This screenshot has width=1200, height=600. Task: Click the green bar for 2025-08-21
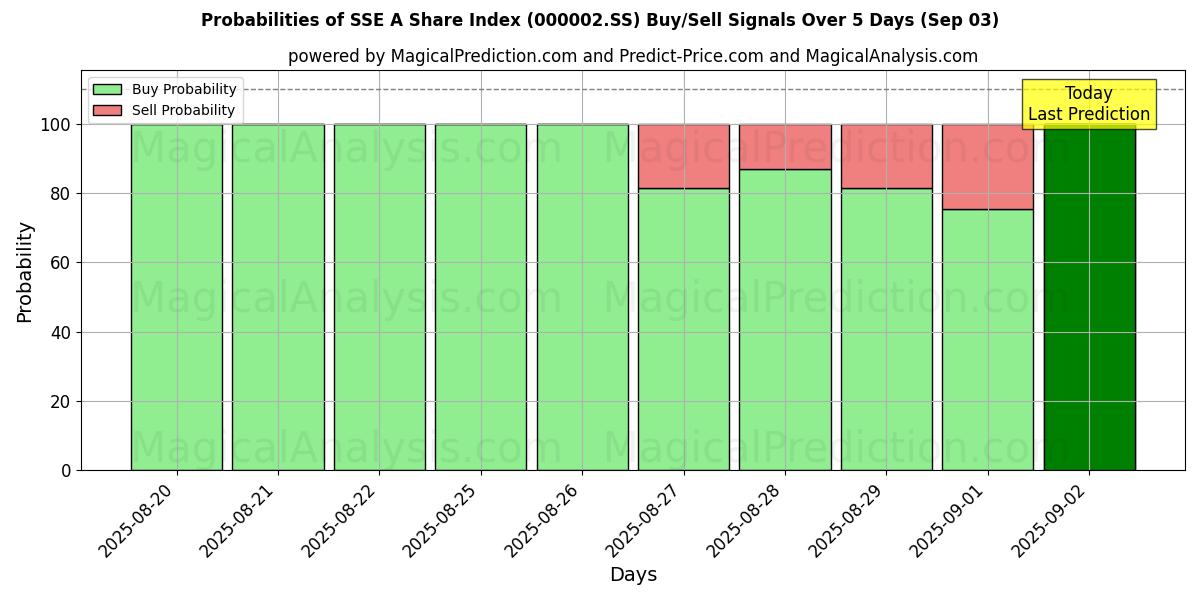pos(278,297)
